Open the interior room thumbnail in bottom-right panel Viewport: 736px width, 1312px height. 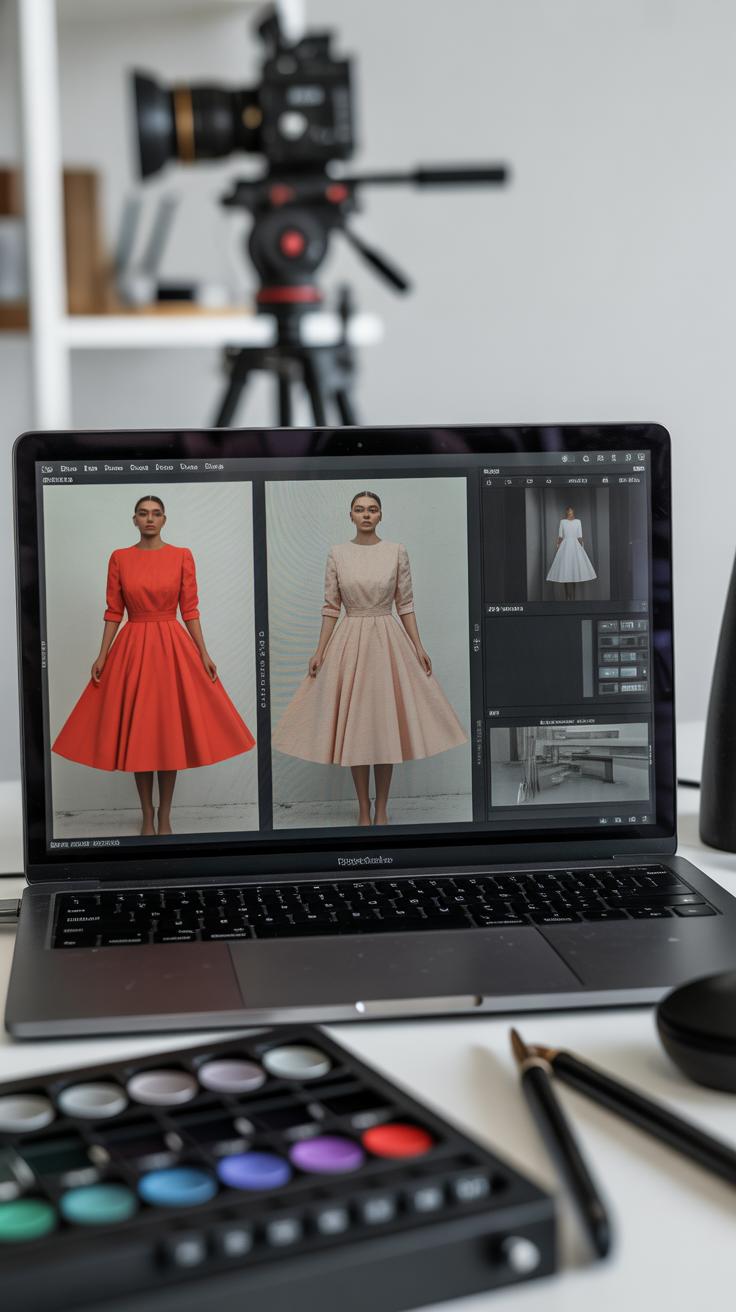coord(569,763)
